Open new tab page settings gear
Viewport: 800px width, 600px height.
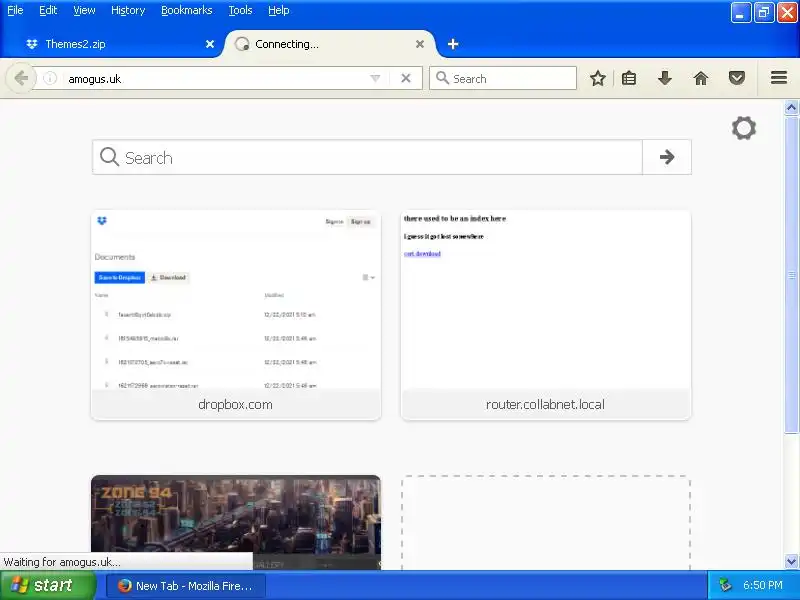tap(744, 128)
